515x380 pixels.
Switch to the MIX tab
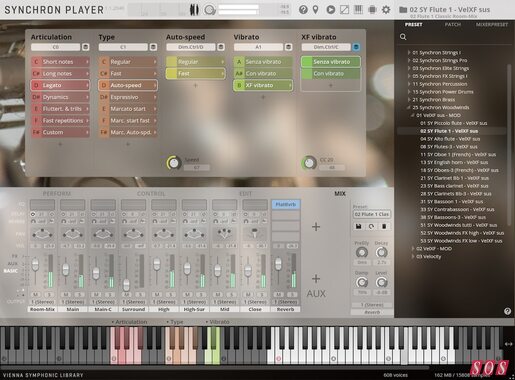point(340,194)
